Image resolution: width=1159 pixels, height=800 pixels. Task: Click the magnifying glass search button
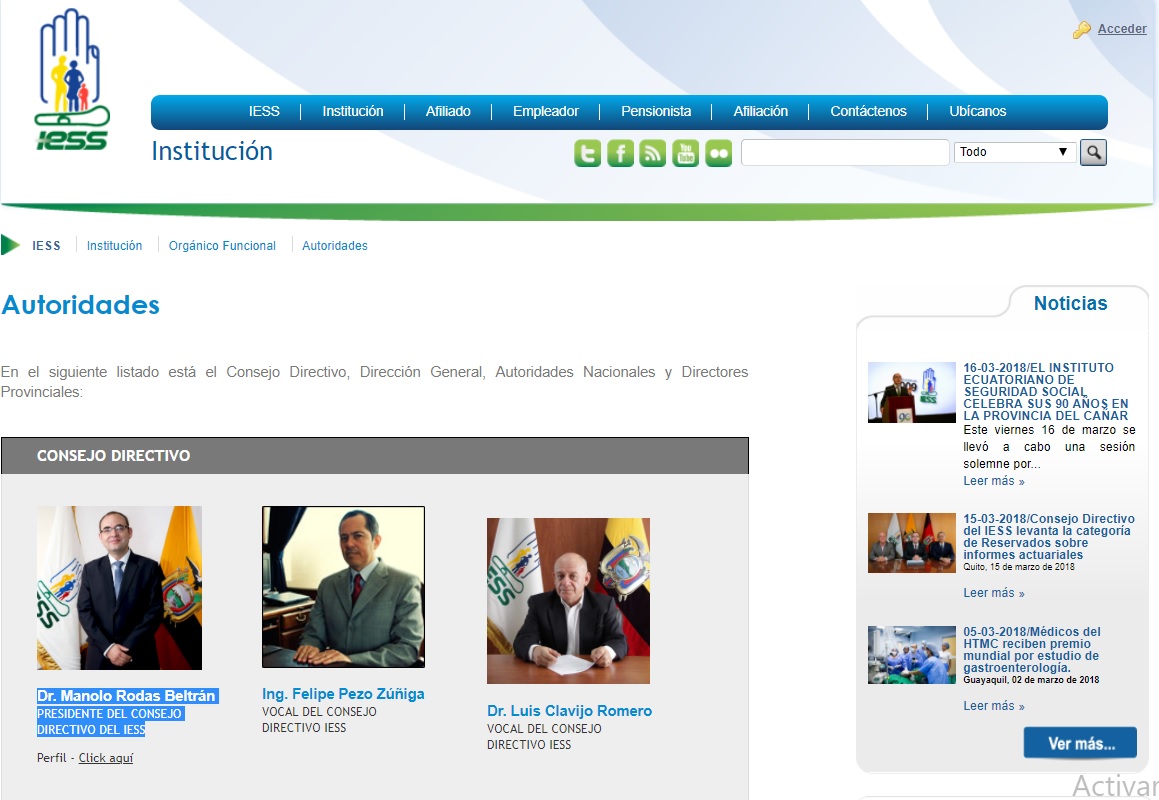click(1093, 152)
